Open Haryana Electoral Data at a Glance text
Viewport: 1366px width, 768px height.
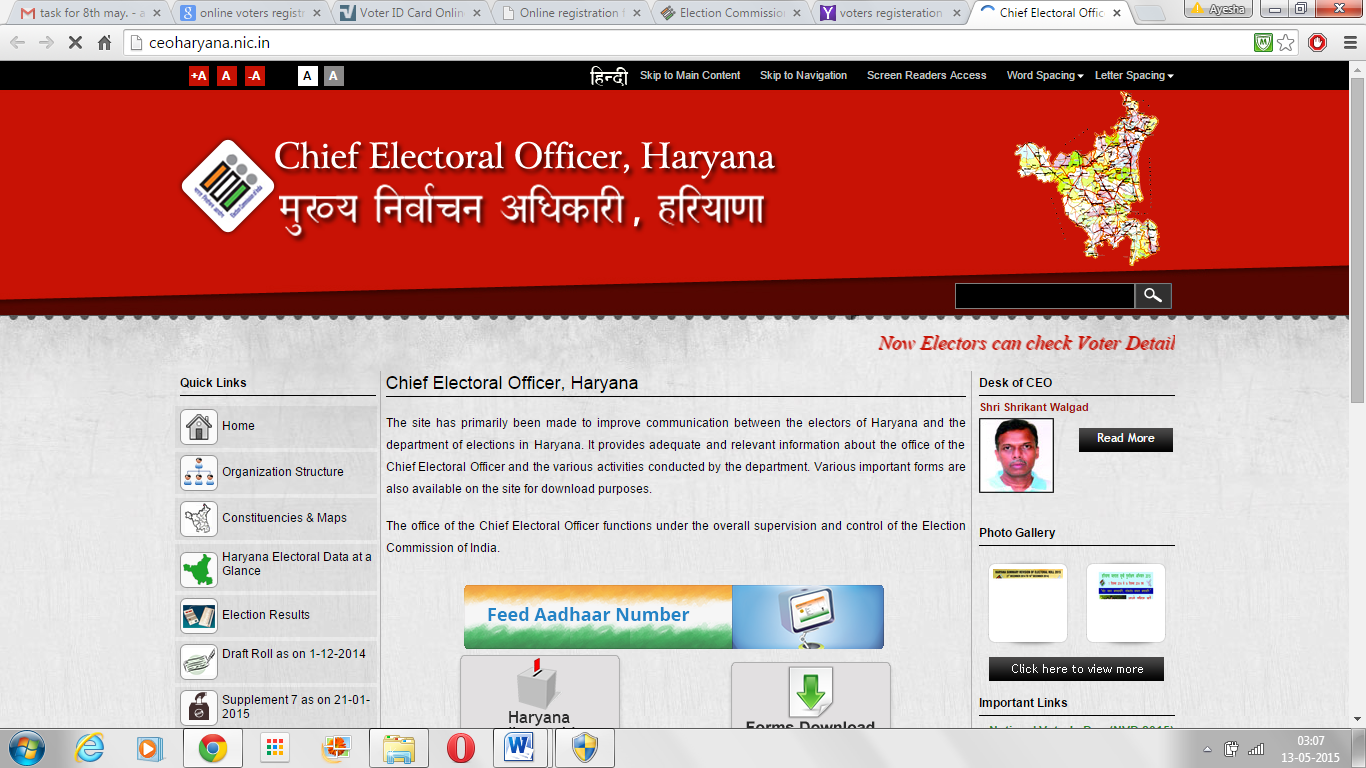[297, 564]
